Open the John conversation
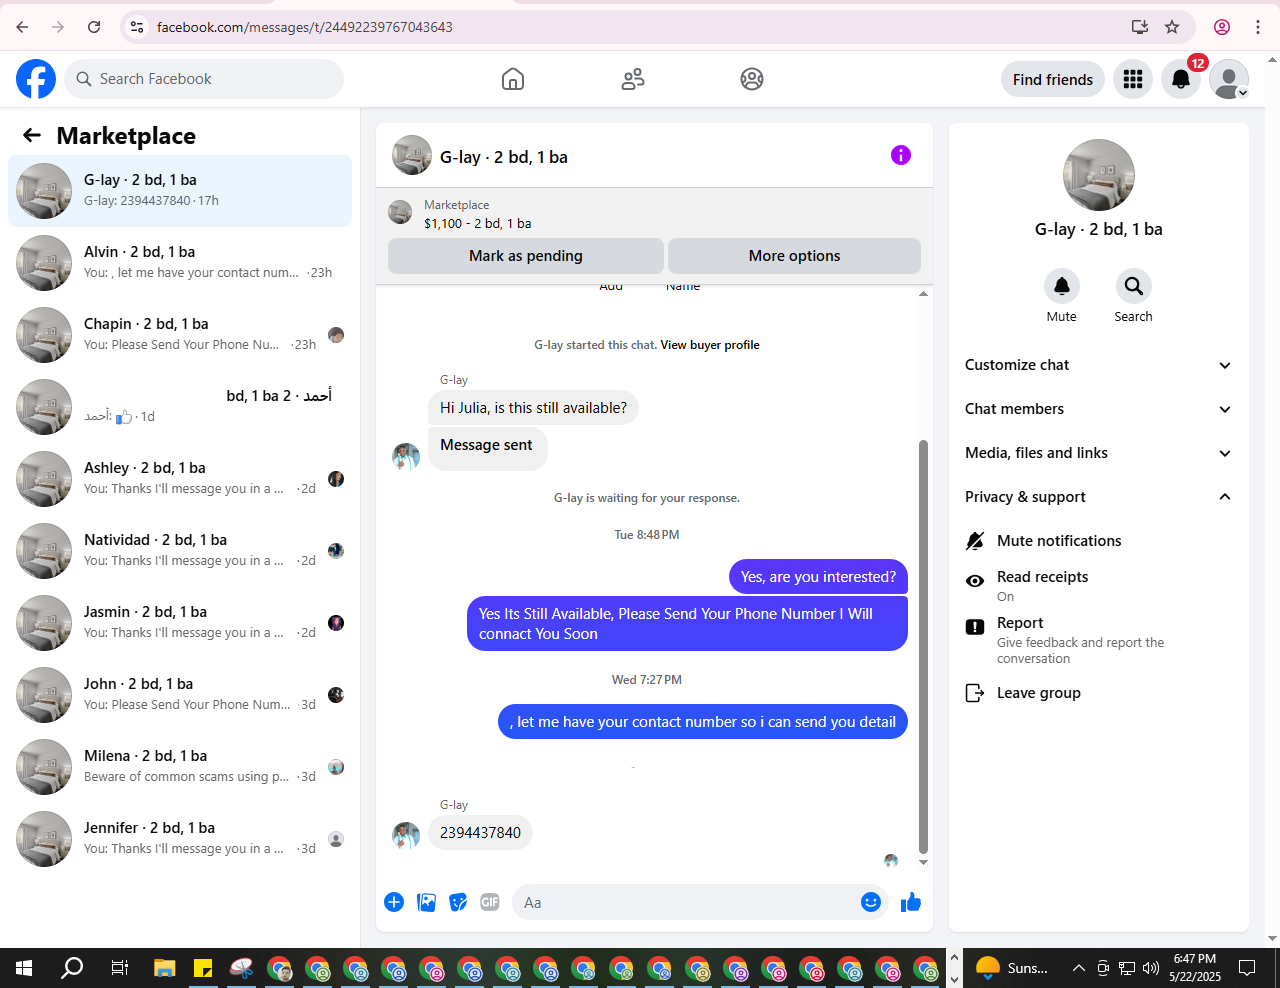 [x=180, y=695]
